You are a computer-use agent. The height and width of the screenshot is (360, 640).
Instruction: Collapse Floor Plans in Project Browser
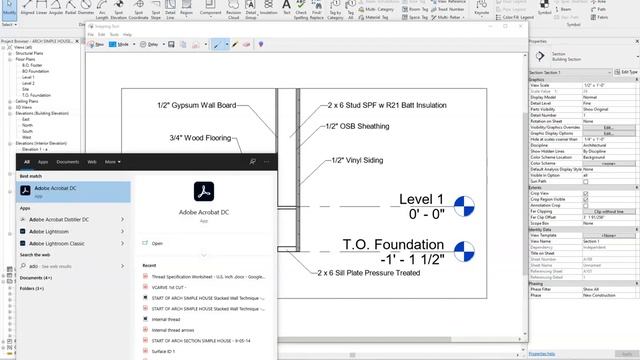tap(10, 60)
